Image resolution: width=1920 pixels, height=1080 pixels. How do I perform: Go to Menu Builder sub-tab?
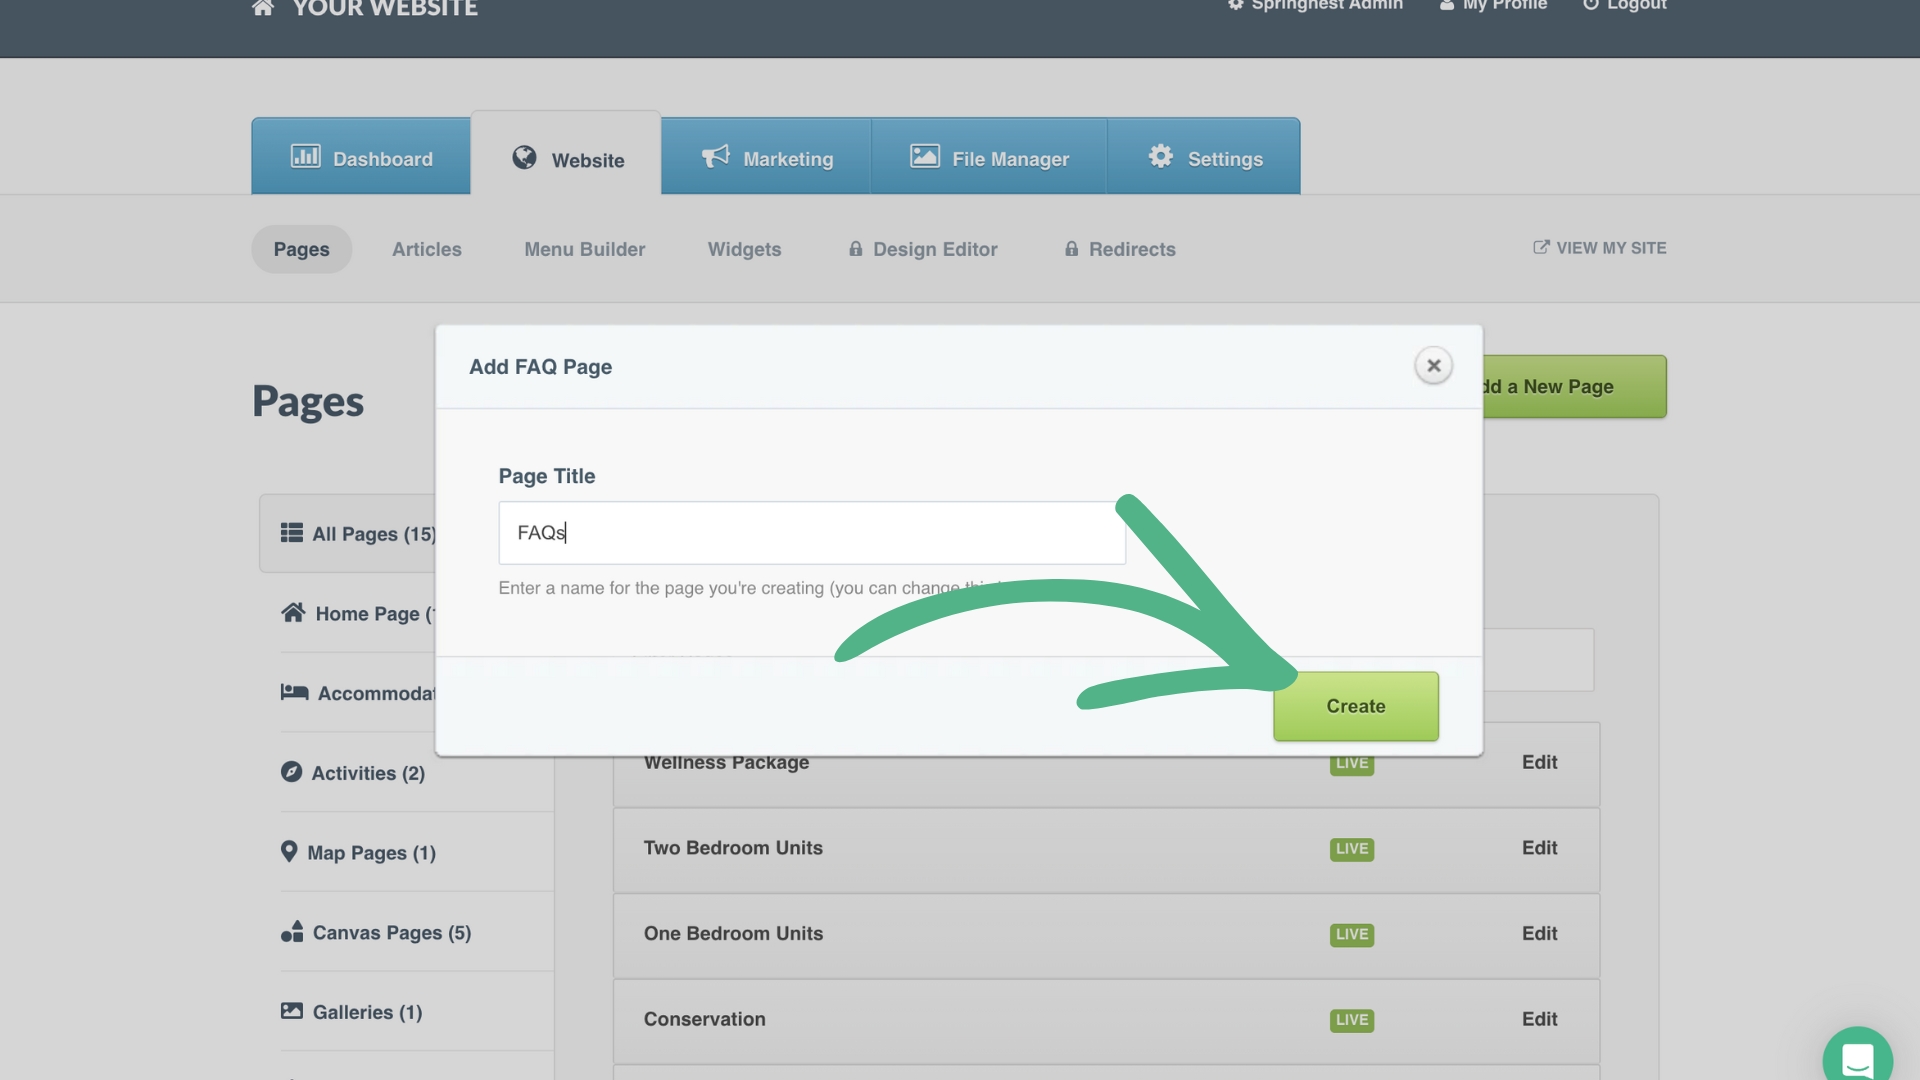(x=584, y=249)
